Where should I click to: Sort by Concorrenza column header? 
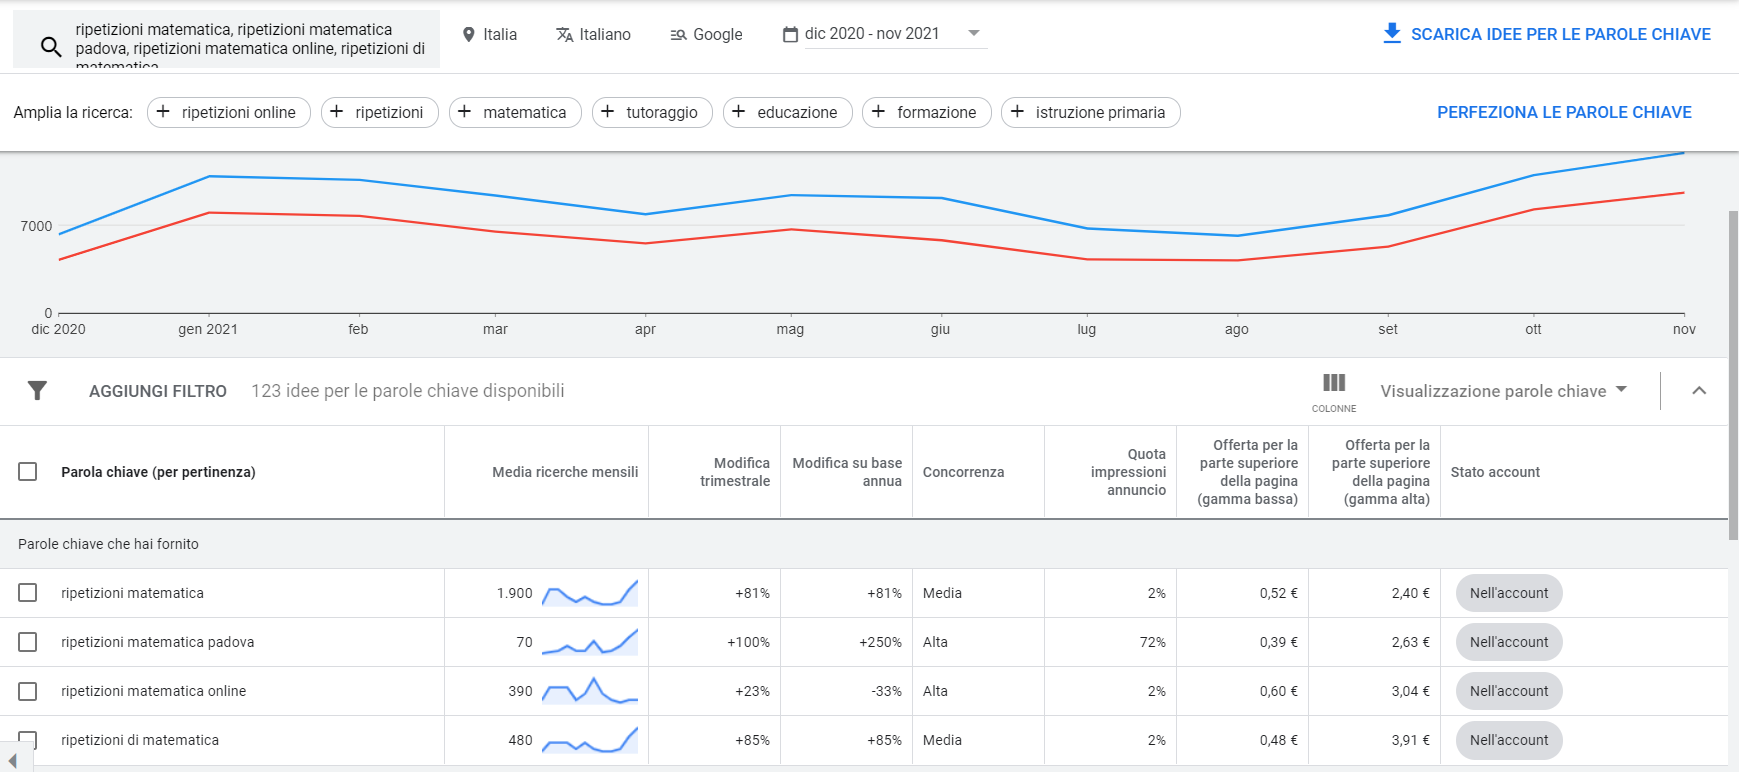[x=963, y=472]
